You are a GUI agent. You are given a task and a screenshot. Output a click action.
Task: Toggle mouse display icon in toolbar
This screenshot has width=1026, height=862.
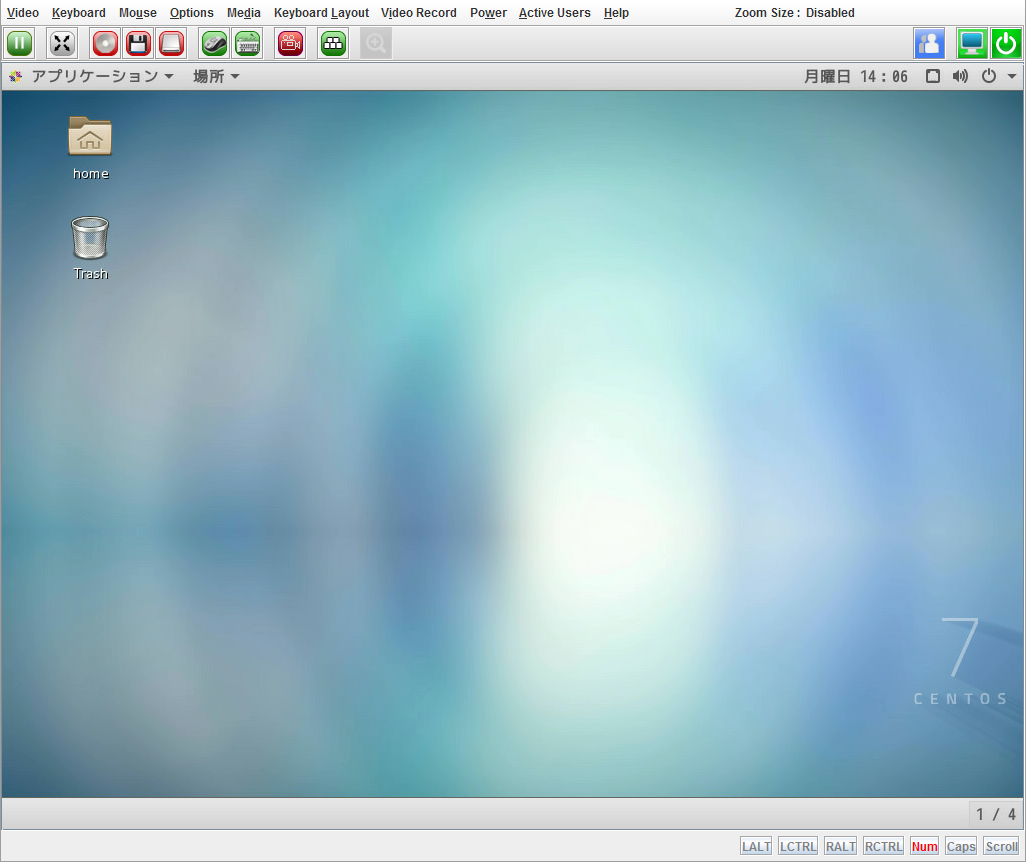(214, 44)
